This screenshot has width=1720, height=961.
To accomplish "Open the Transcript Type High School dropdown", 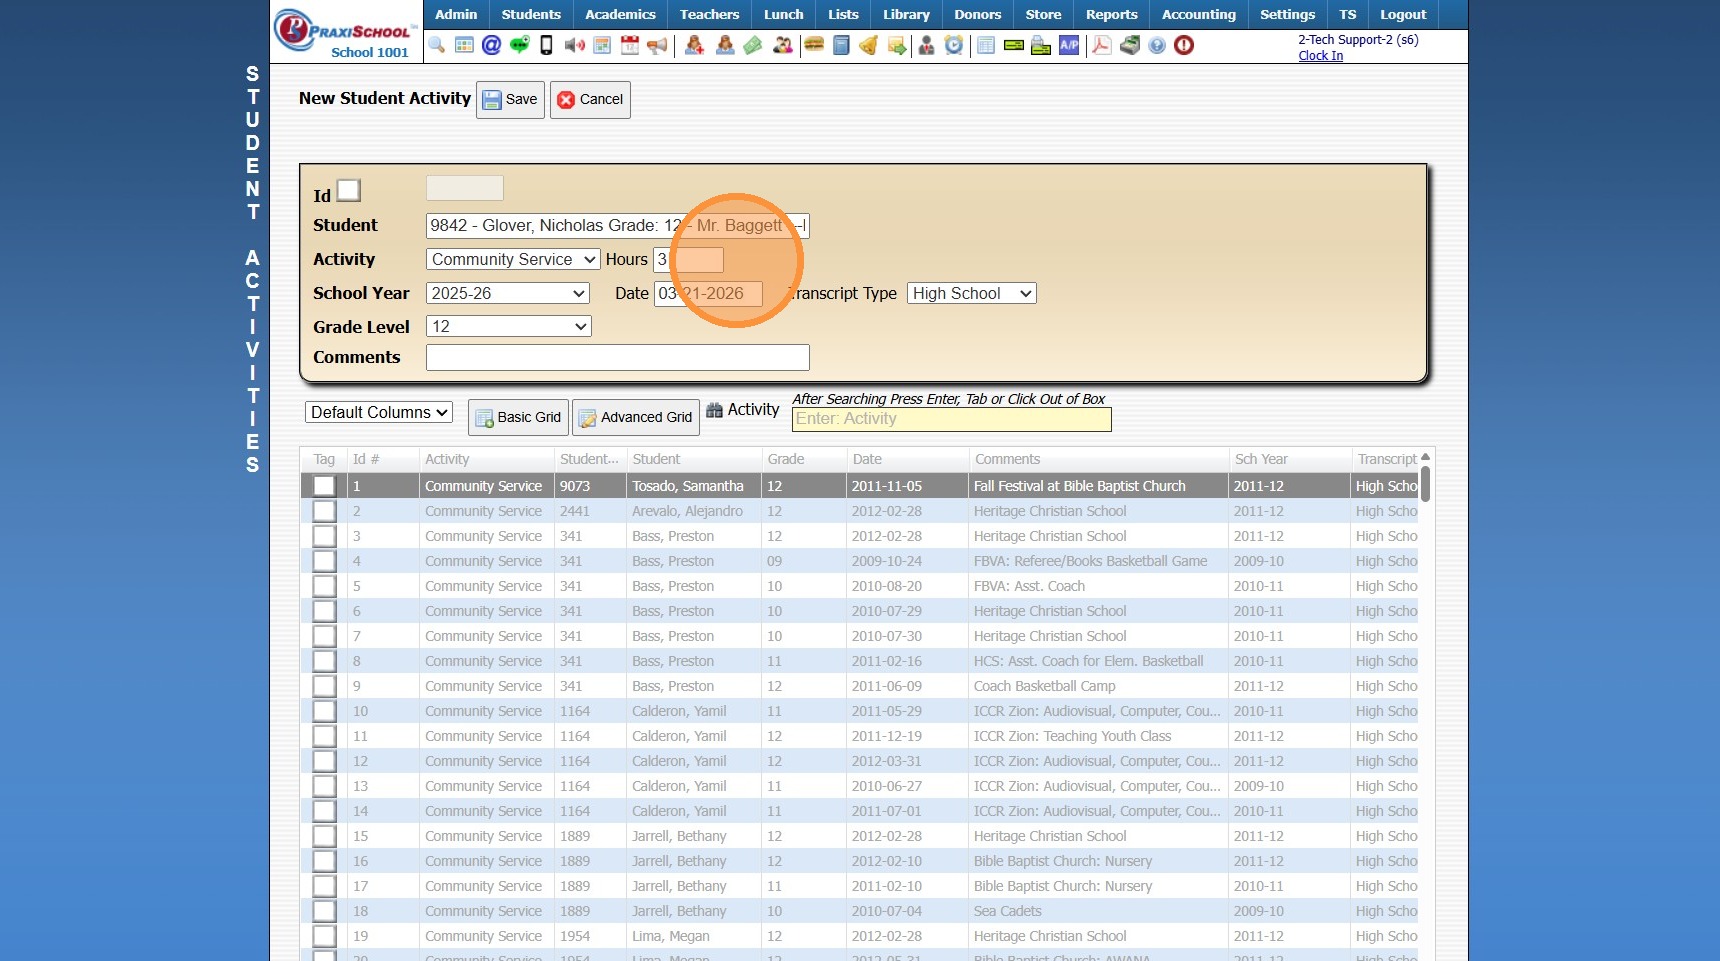I will (971, 293).
